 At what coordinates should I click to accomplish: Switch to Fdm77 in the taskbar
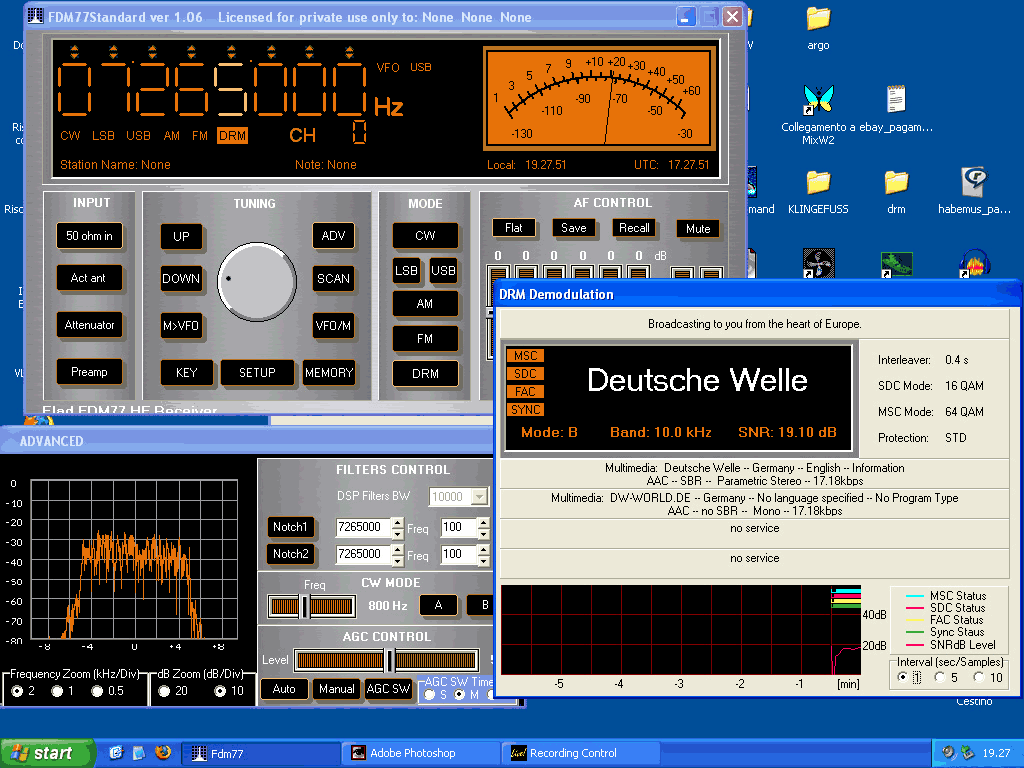click(x=260, y=753)
